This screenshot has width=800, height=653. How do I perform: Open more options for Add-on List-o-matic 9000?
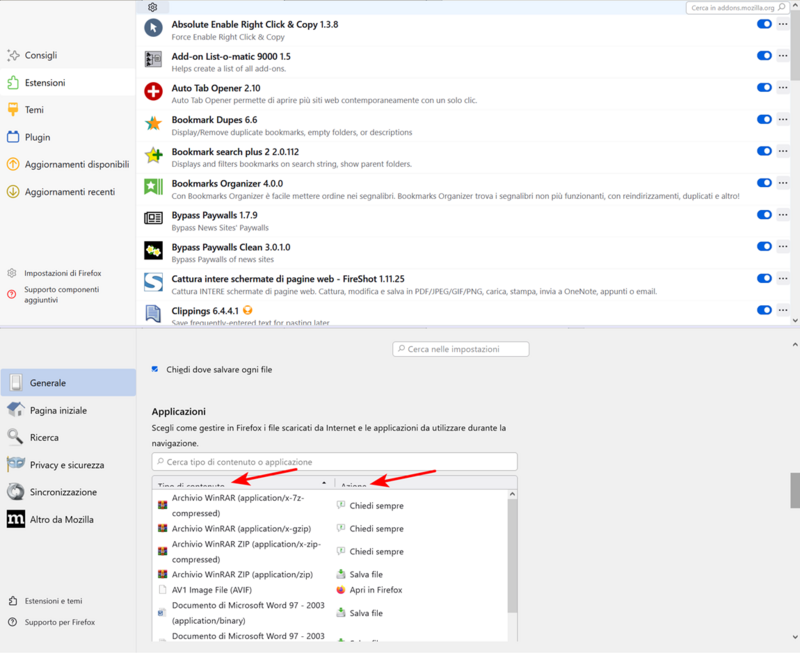coord(783,56)
